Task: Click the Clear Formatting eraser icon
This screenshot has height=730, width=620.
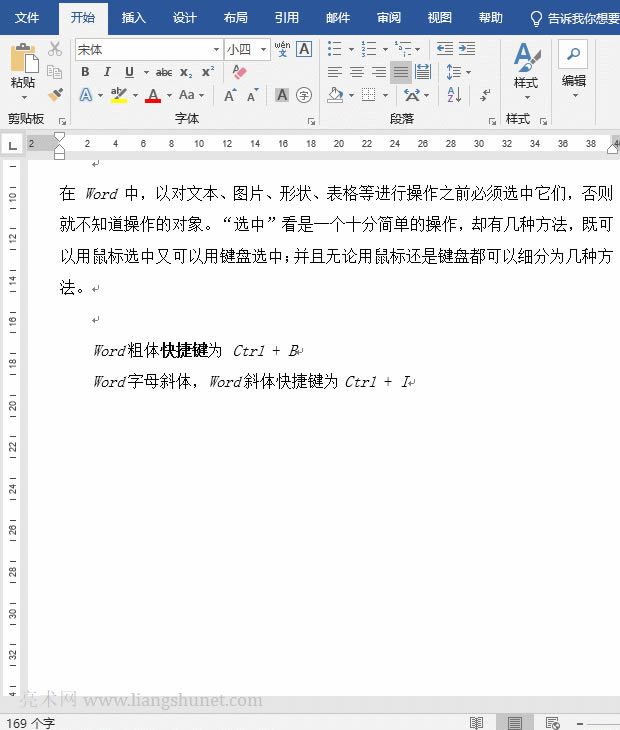Action: (239, 72)
